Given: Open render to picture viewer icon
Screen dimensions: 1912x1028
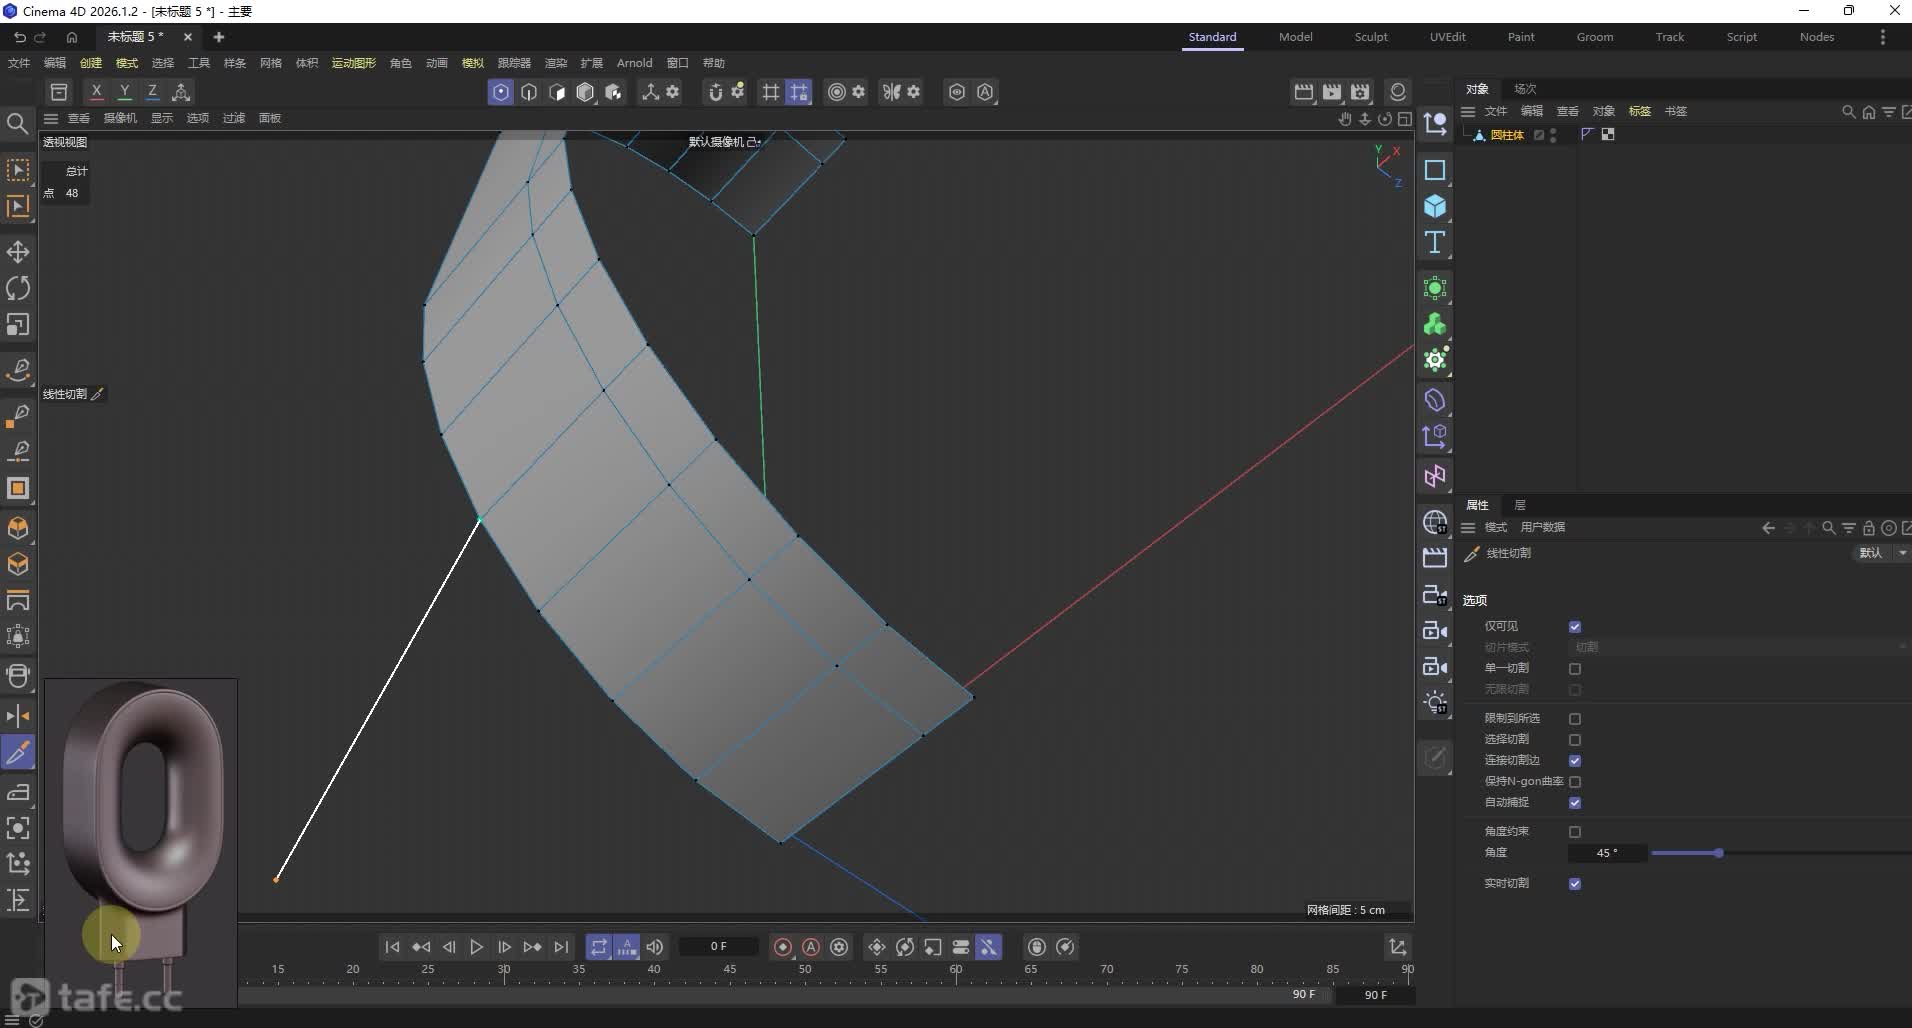Looking at the screenshot, I should point(1332,92).
